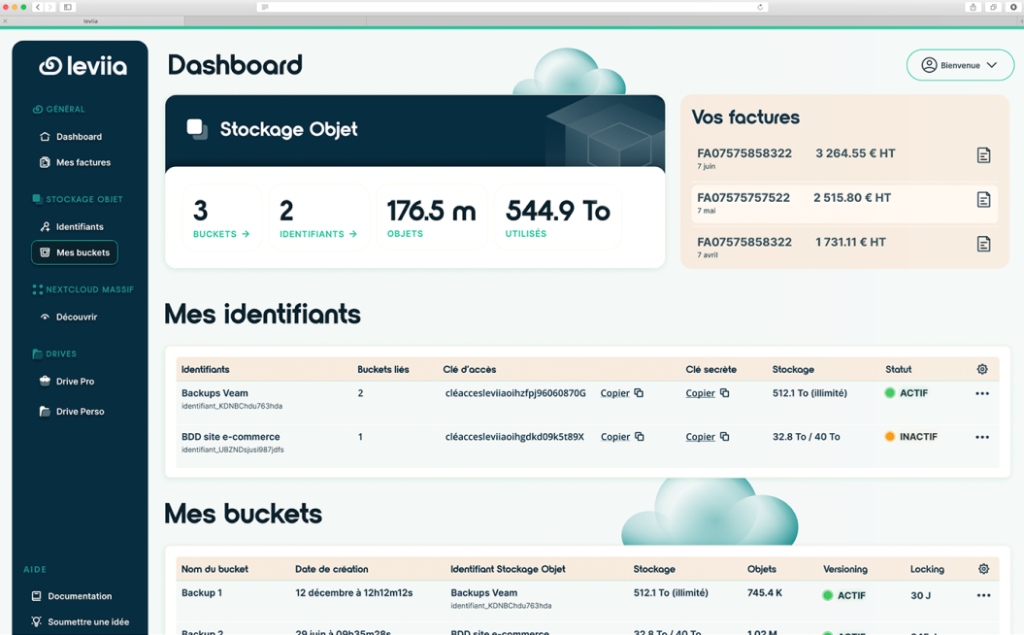Open invoice document icon for 2 515.80 € bill
Viewport: 1024px width, 635px height.
point(984,200)
